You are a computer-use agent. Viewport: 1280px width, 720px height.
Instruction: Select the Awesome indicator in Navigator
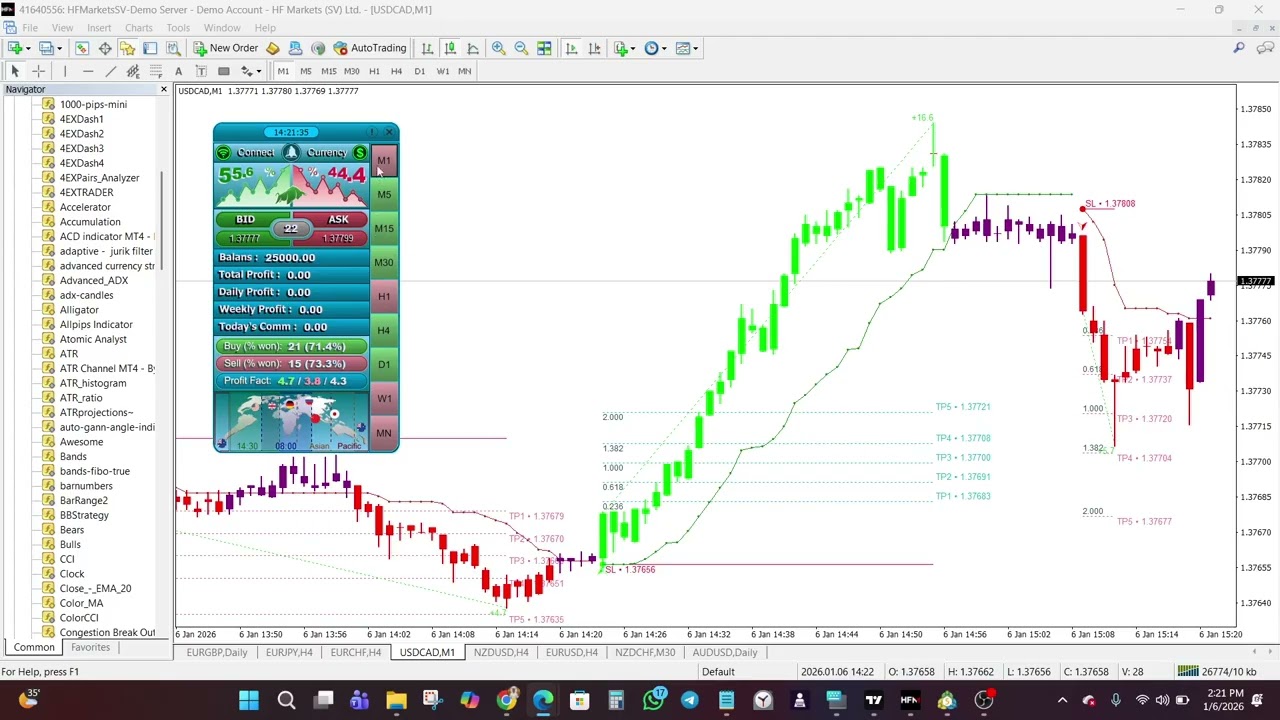(81, 442)
